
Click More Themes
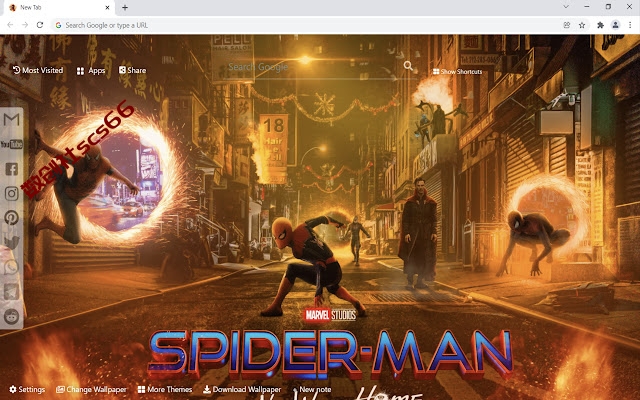(x=165, y=389)
